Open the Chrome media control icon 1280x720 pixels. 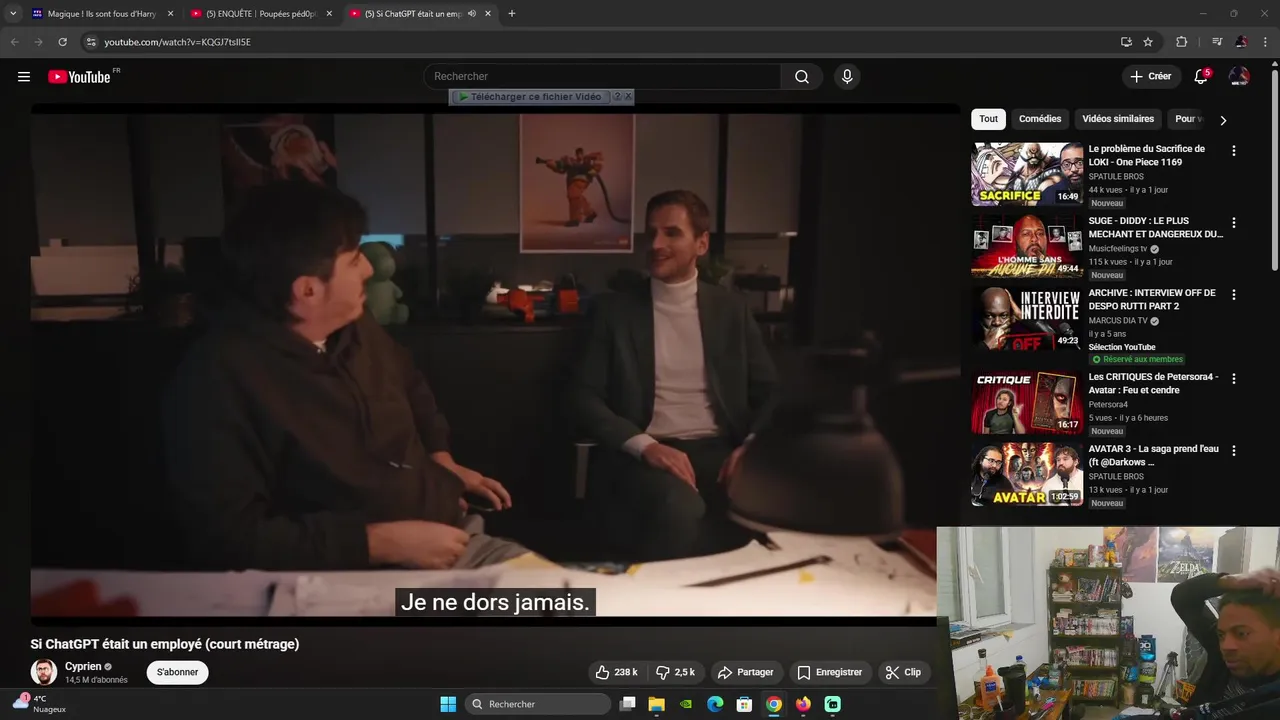click(x=1217, y=42)
